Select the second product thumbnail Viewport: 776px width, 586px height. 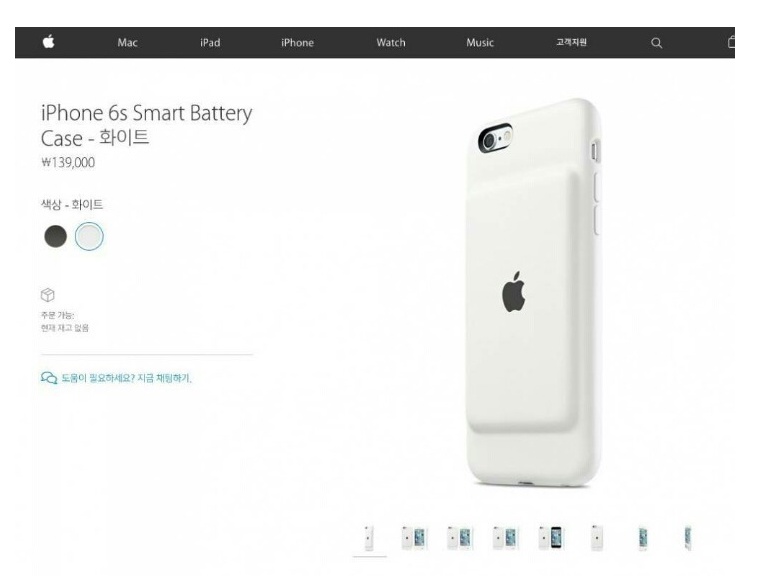414,538
